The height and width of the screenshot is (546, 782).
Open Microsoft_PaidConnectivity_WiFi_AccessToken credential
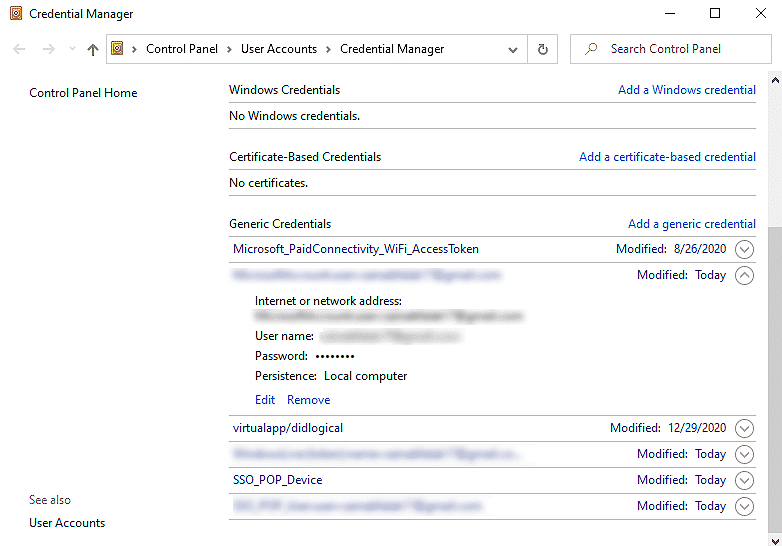[356, 249]
